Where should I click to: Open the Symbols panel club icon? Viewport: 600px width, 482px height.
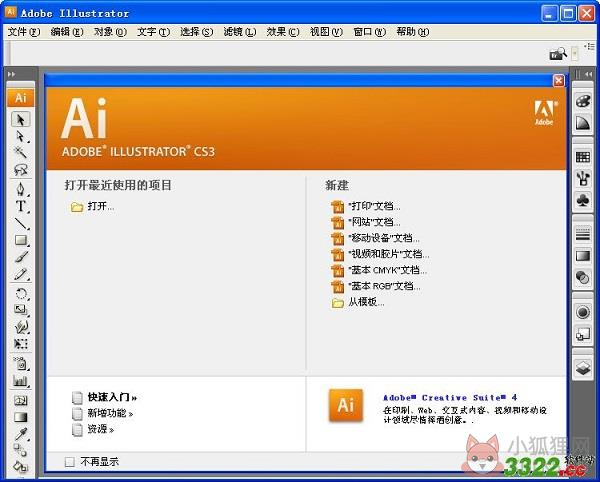pyautogui.click(x=583, y=200)
